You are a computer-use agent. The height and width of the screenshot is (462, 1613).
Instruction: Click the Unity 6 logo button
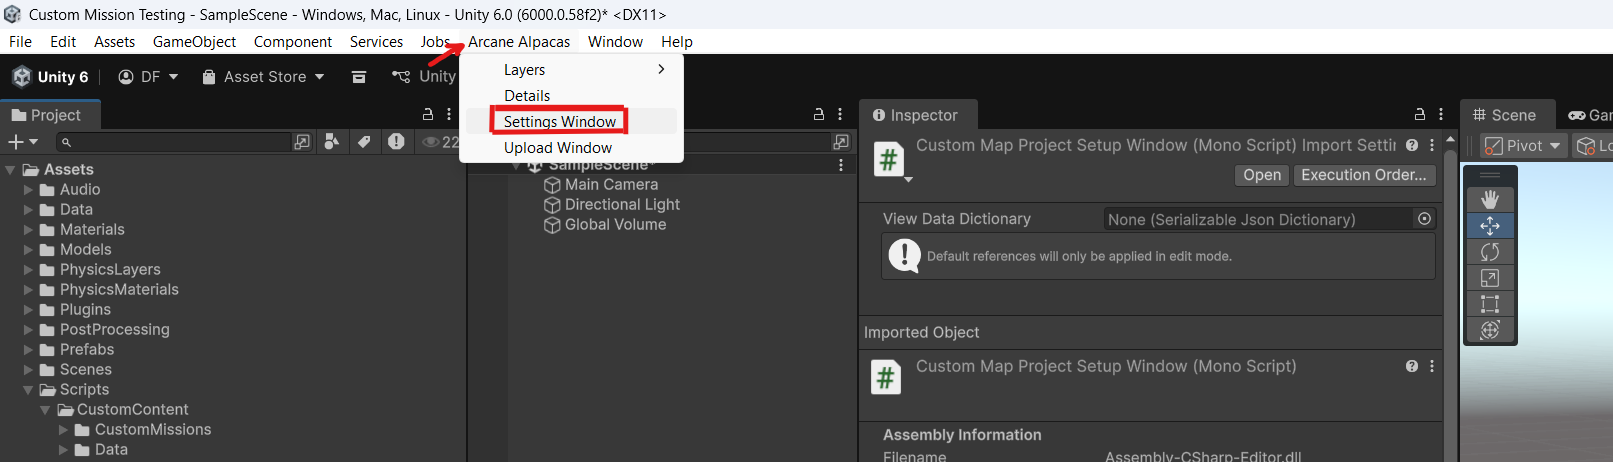pos(50,77)
